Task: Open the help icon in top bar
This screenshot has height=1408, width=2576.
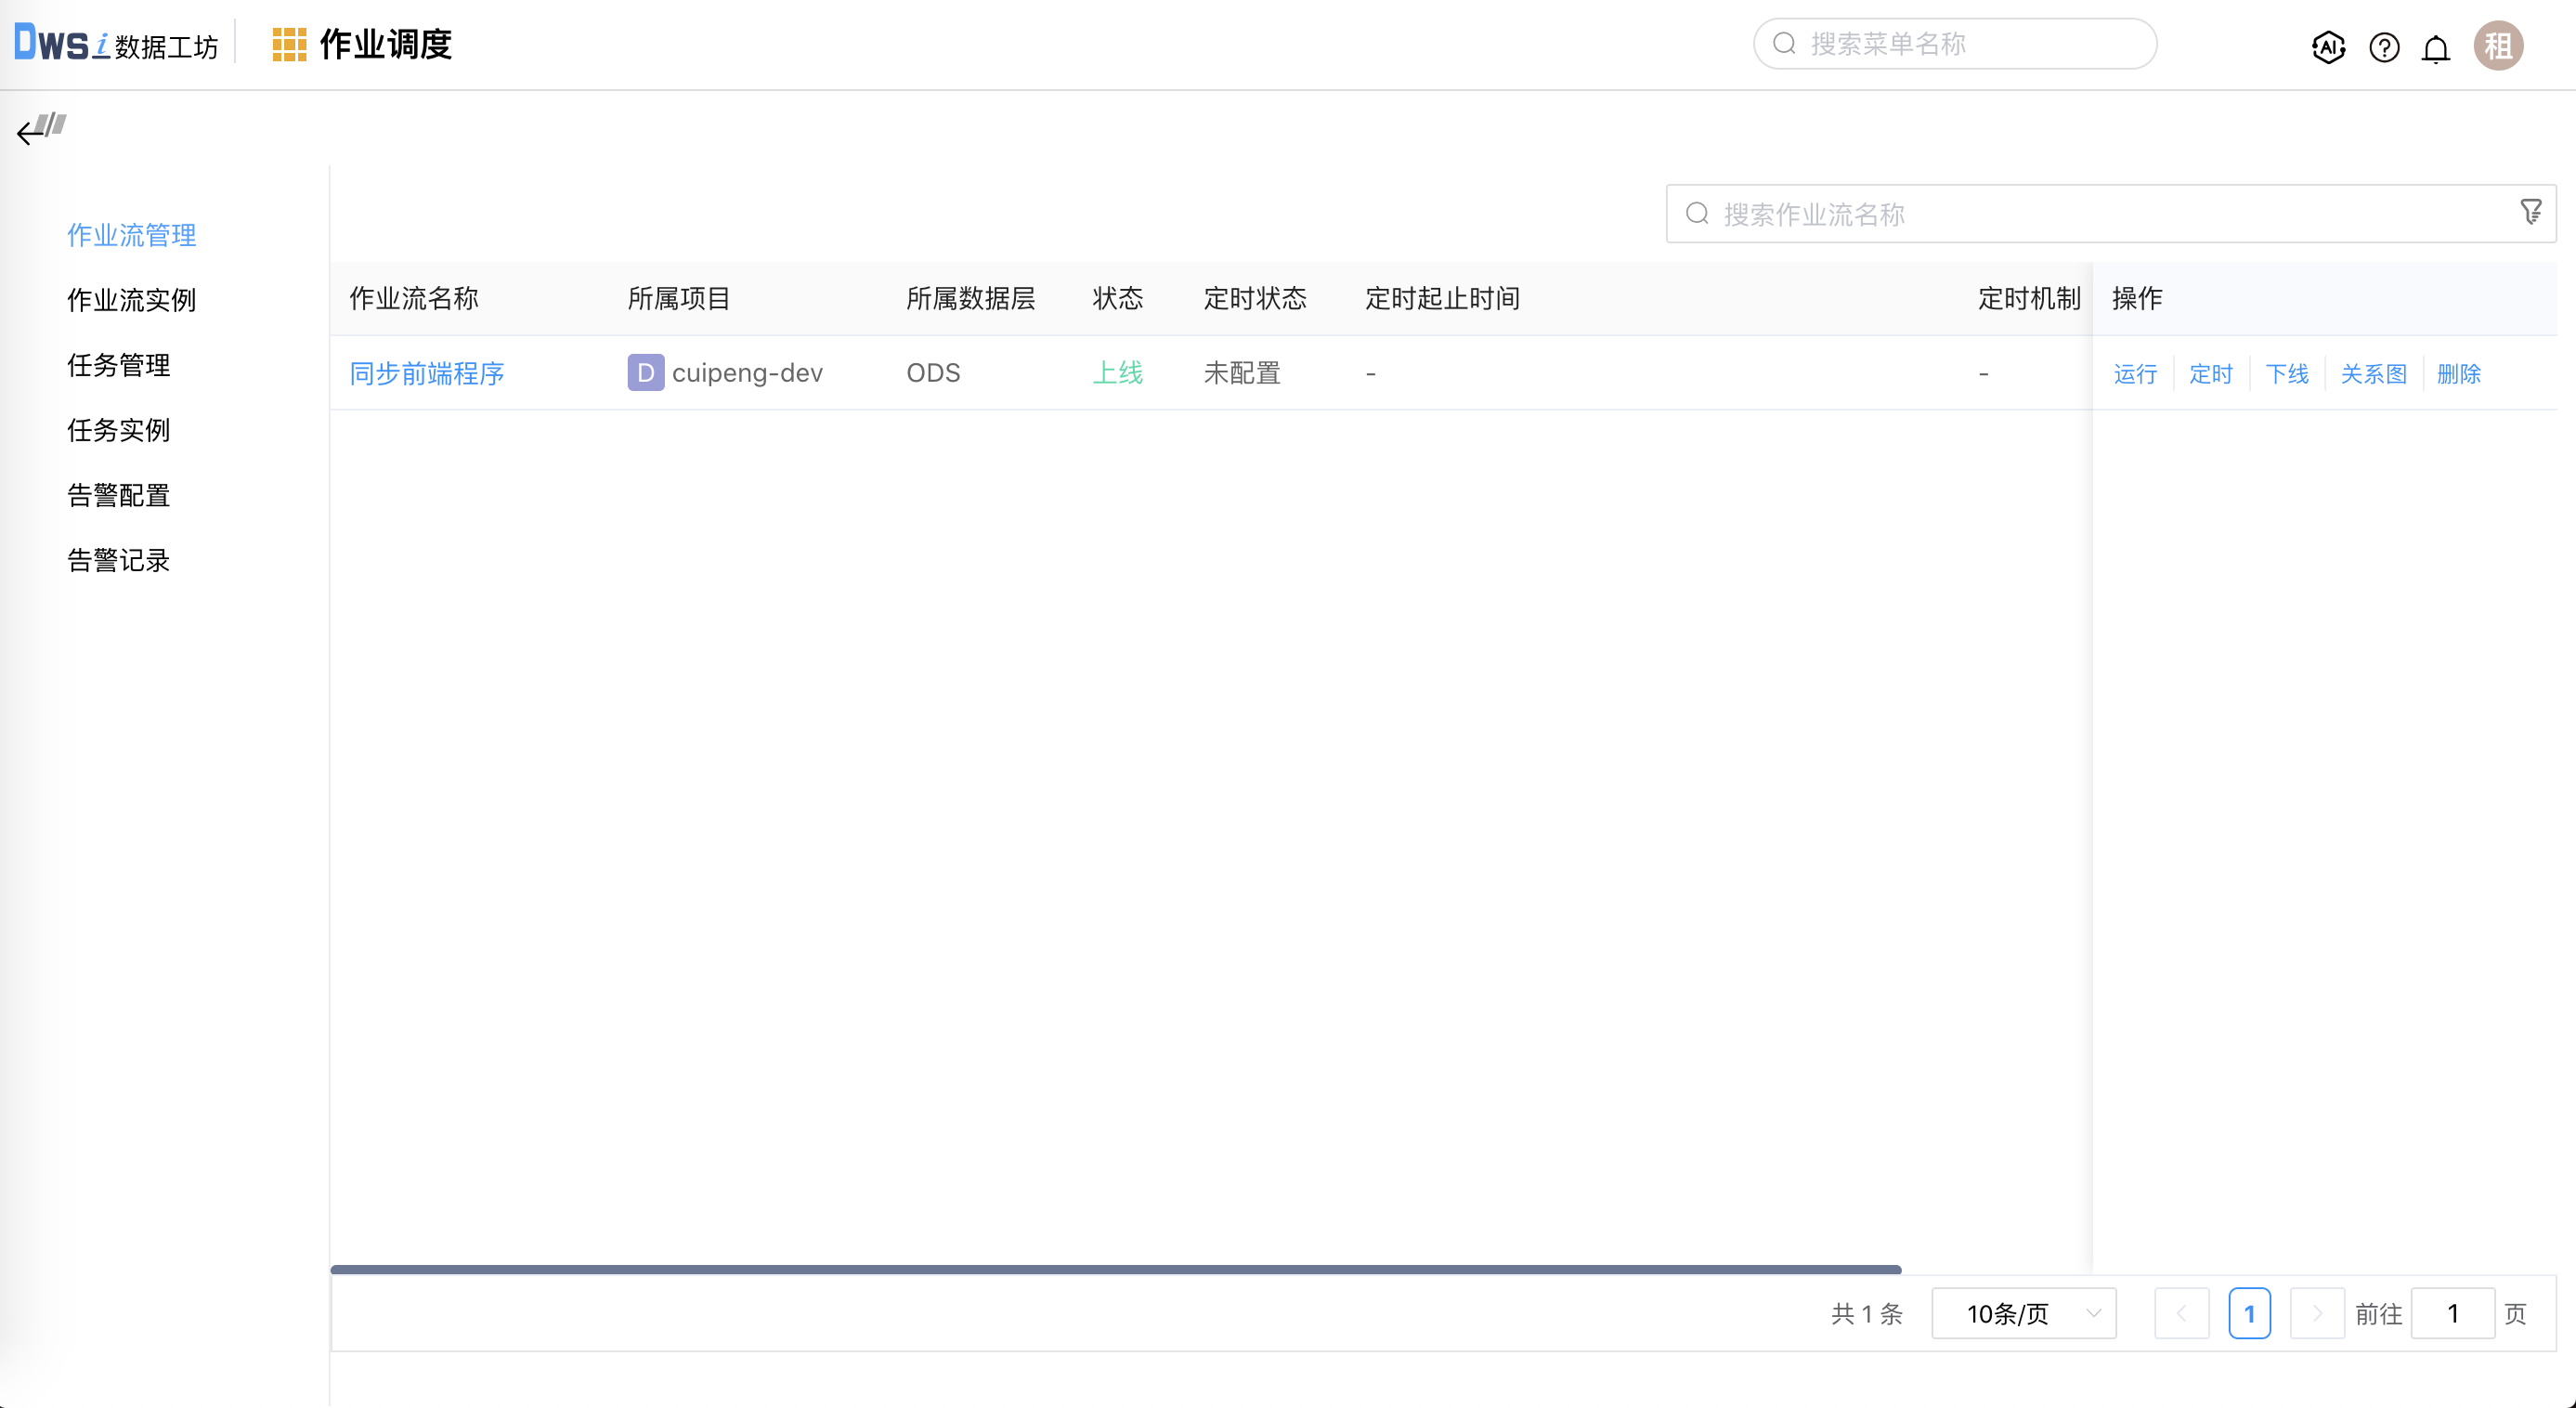Action: [2384, 47]
